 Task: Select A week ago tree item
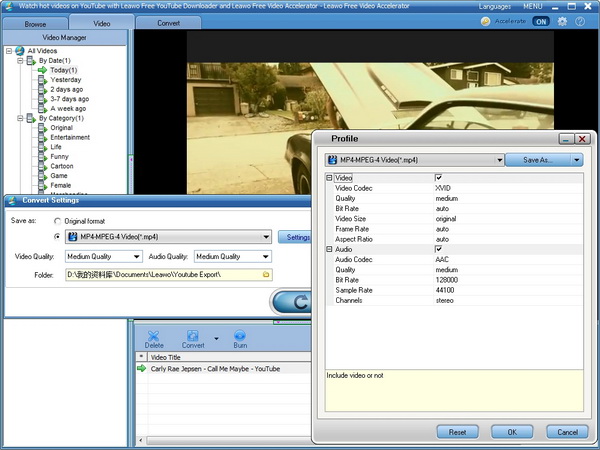pos(68,108)
